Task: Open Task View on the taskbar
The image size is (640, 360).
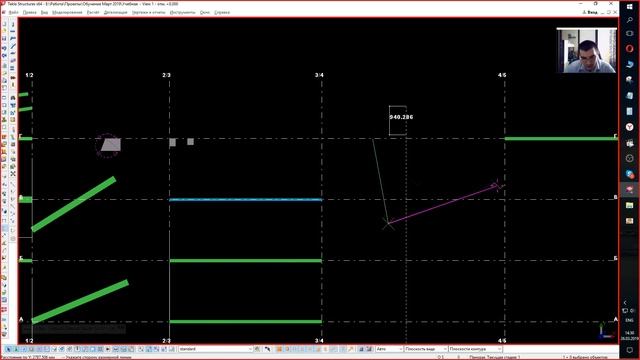Action: tap(629, 33)
